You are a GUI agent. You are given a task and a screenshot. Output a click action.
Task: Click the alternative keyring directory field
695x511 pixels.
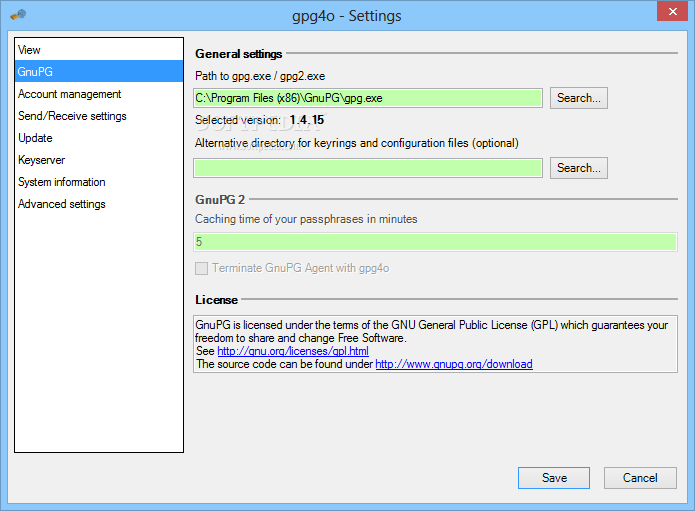368,168
